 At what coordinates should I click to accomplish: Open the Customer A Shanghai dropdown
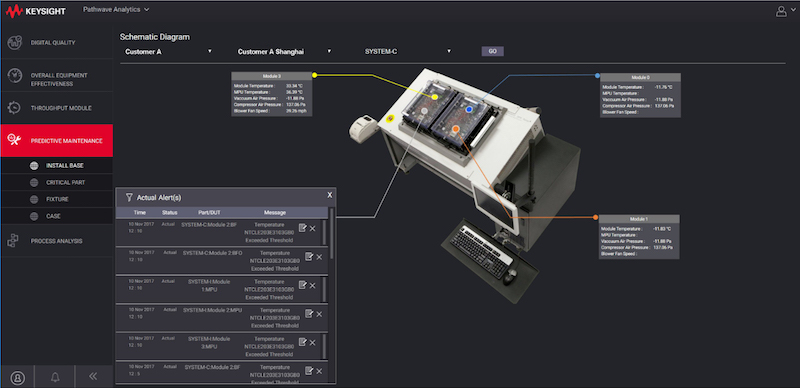[284, 51]
